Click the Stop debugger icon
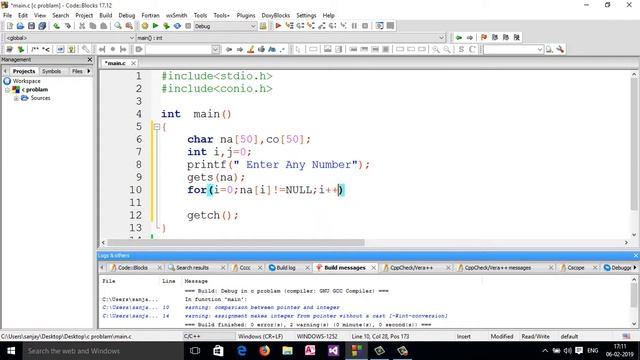Screen dimensions: 640x360 coord(365,26)
